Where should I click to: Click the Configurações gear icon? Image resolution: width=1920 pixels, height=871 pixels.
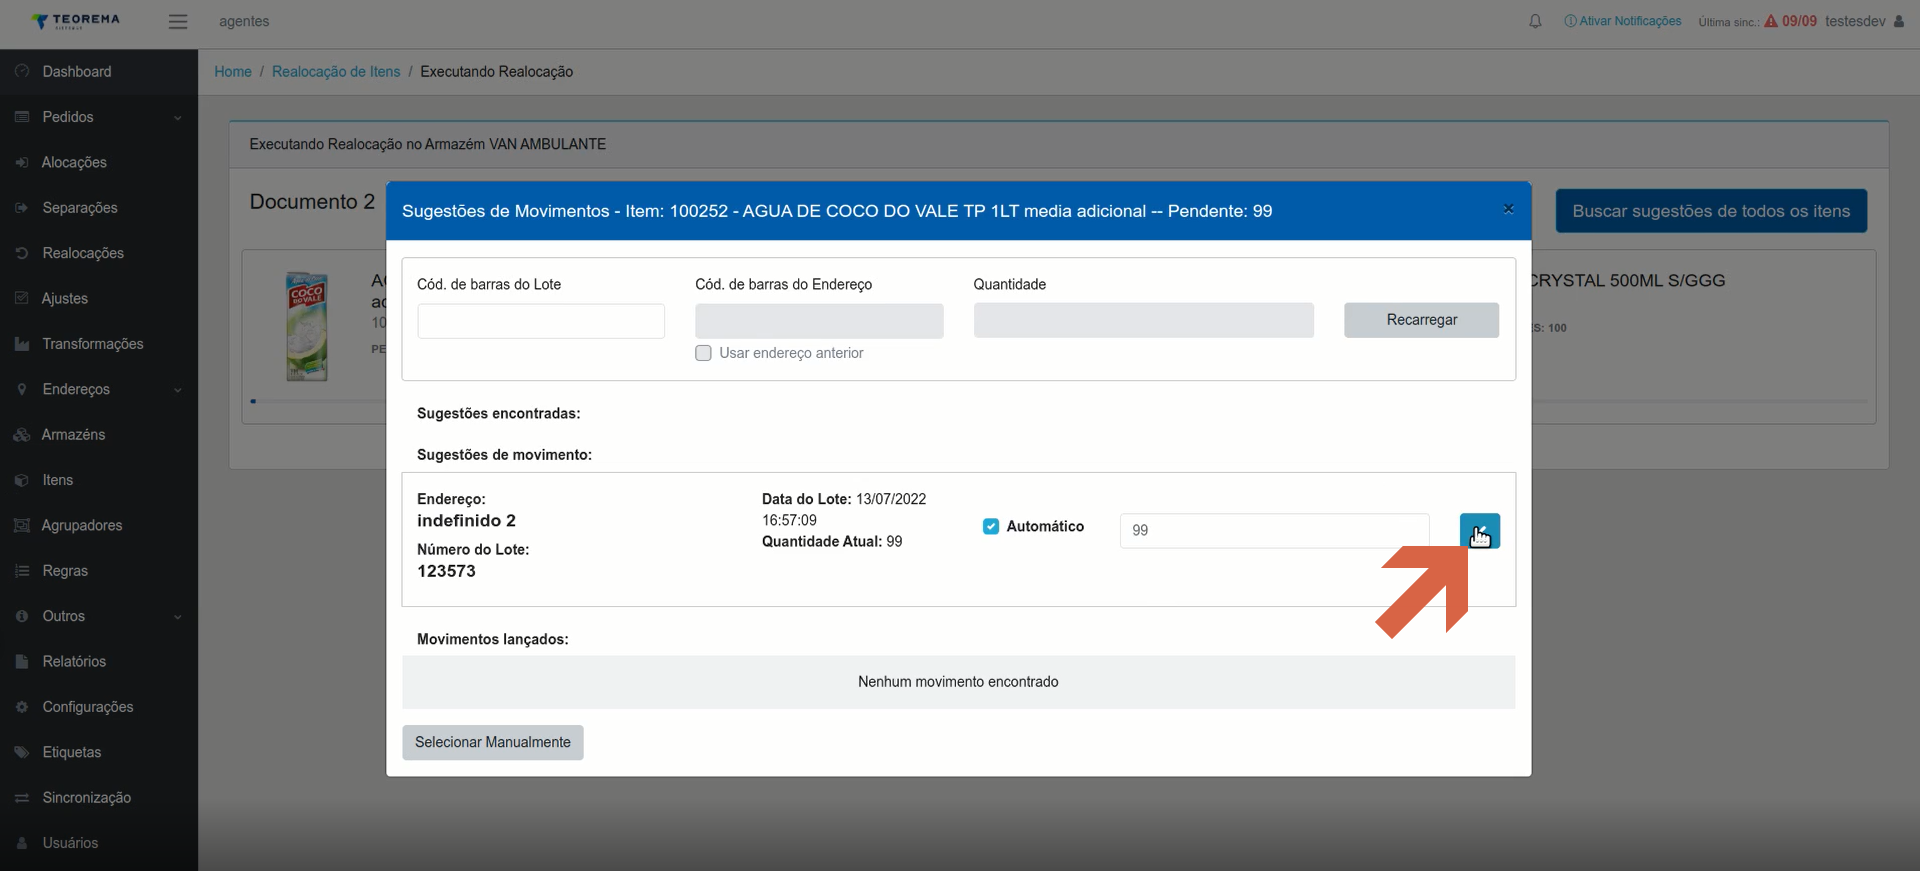(22, 707)
